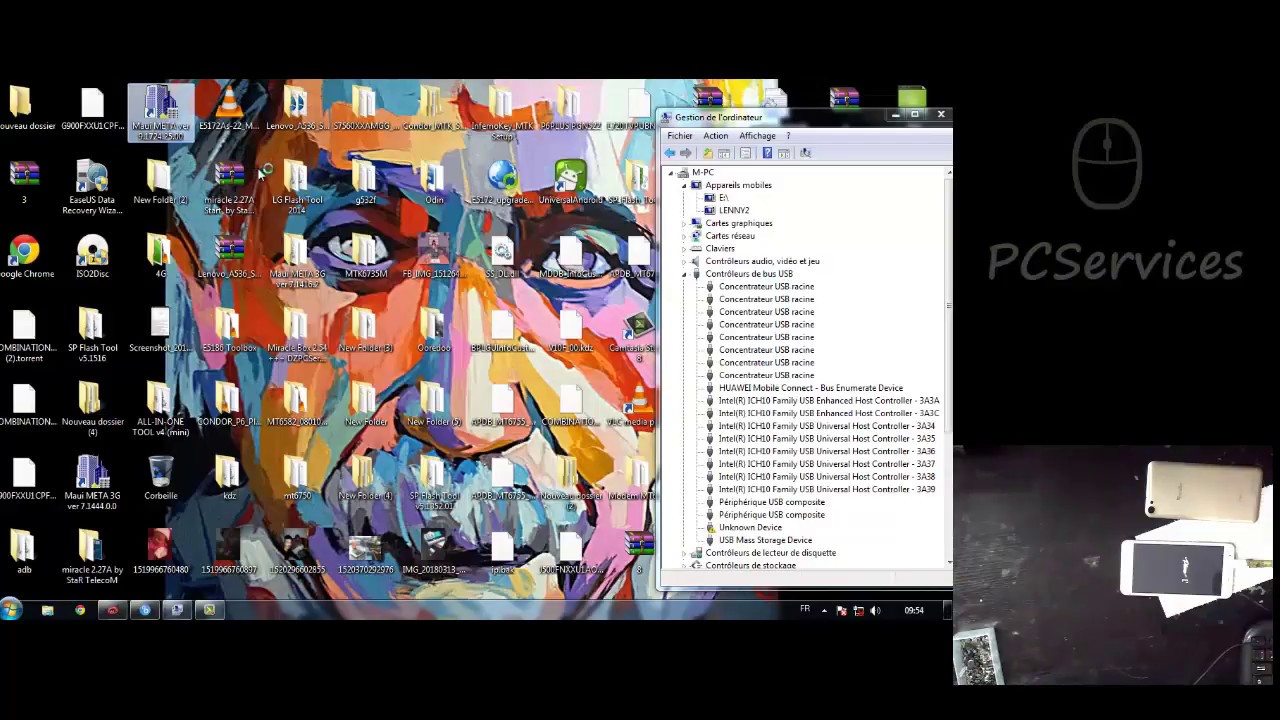Open Chrome from the taskbar
The height and width of the screenshot is (720, 1280).
80,610
